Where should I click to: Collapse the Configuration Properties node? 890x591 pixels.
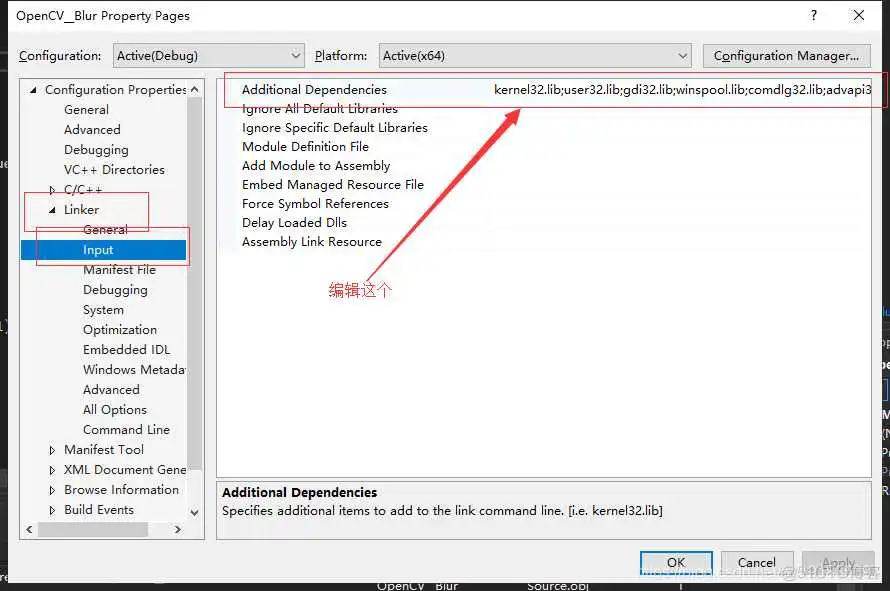(34, 90)
